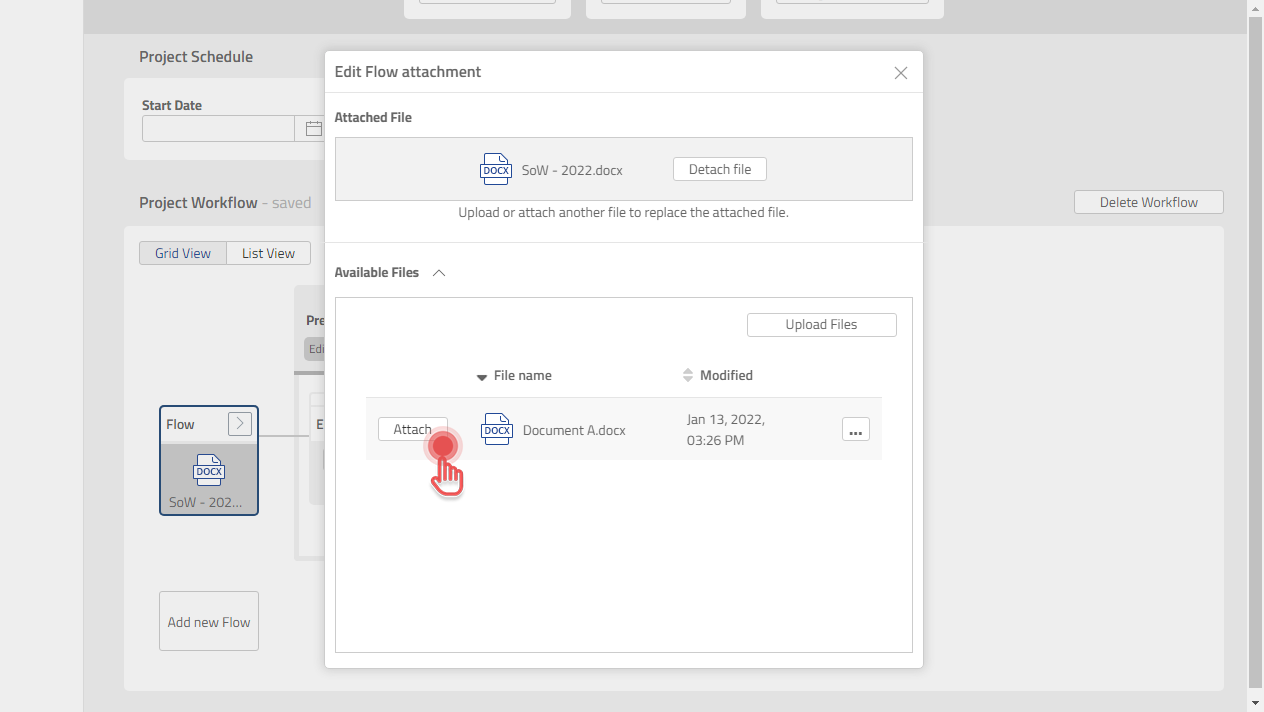Click the Modified column sort arrows
The image size is (1264, 712).
point(687,375)
